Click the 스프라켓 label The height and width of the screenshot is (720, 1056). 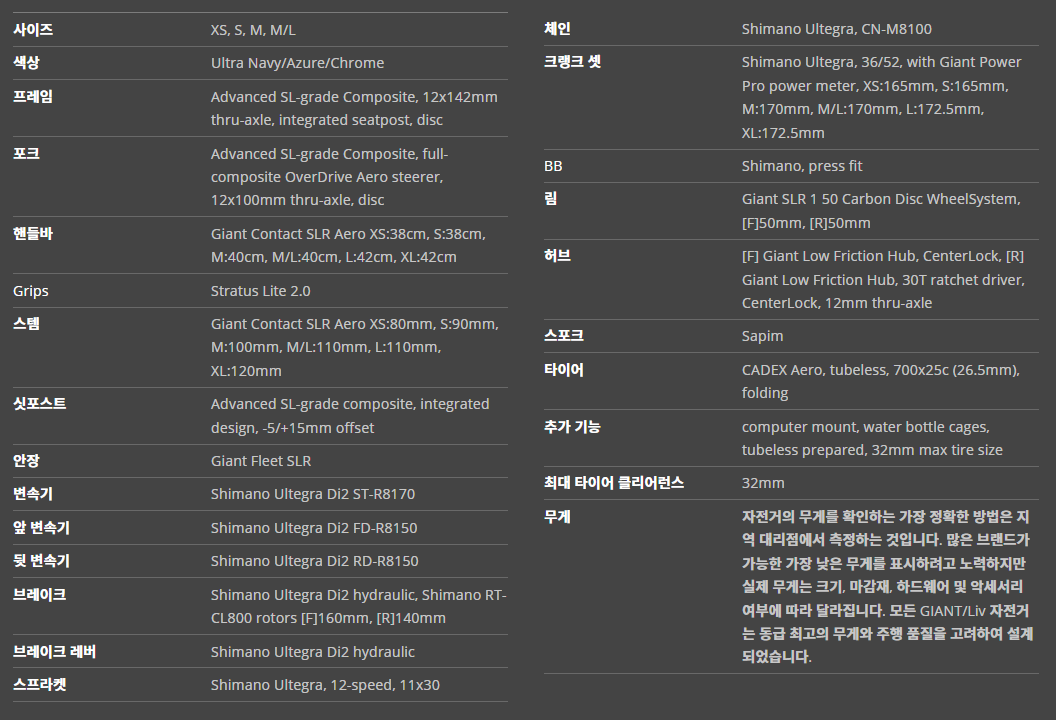pos(40,685)
